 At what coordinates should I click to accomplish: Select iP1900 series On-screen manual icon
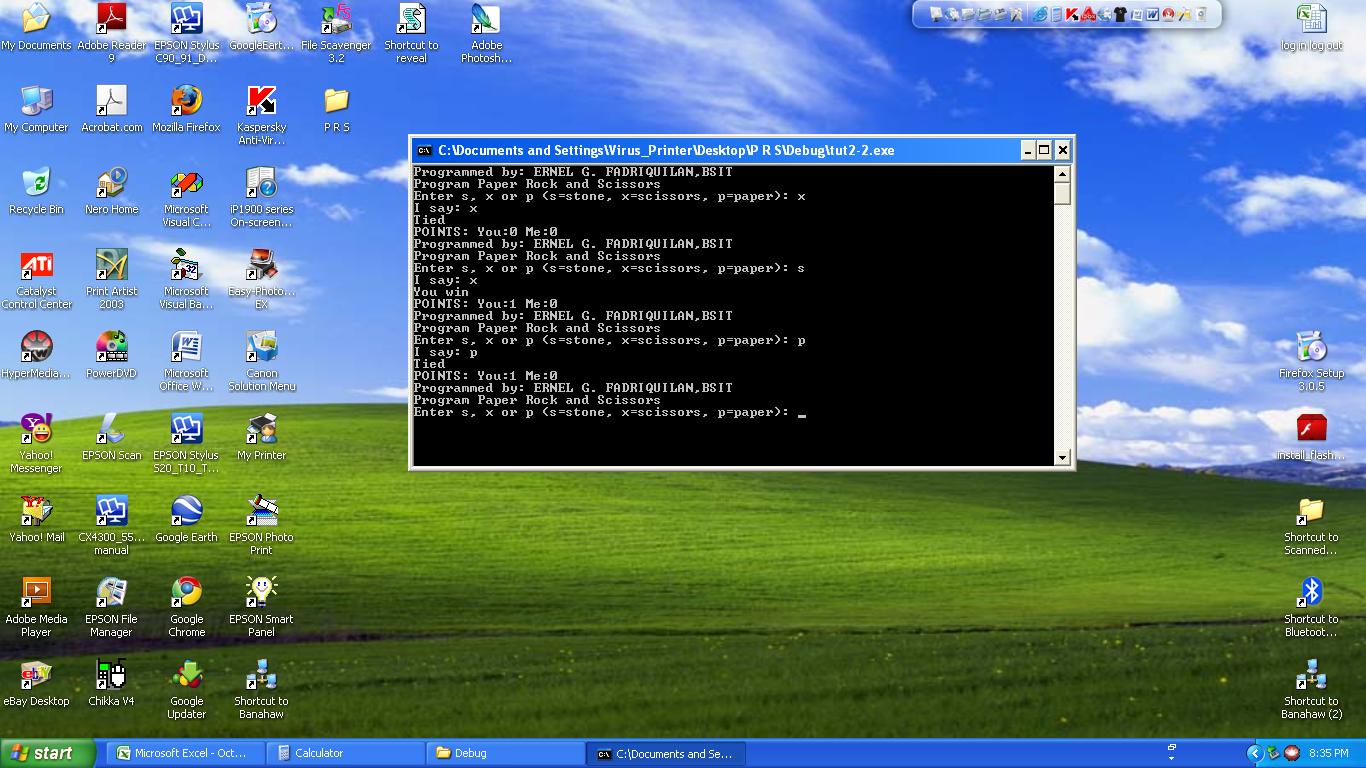pyautogui.click(x=261, y=197)
